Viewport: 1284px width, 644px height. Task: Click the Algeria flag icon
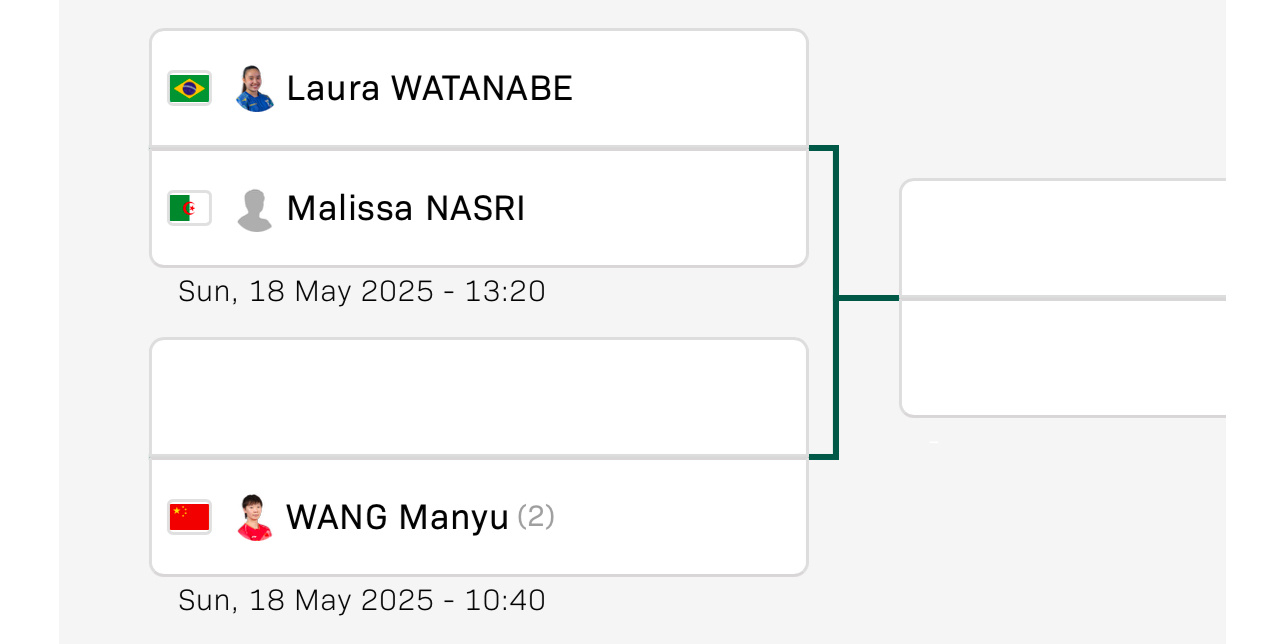(189, 208)
